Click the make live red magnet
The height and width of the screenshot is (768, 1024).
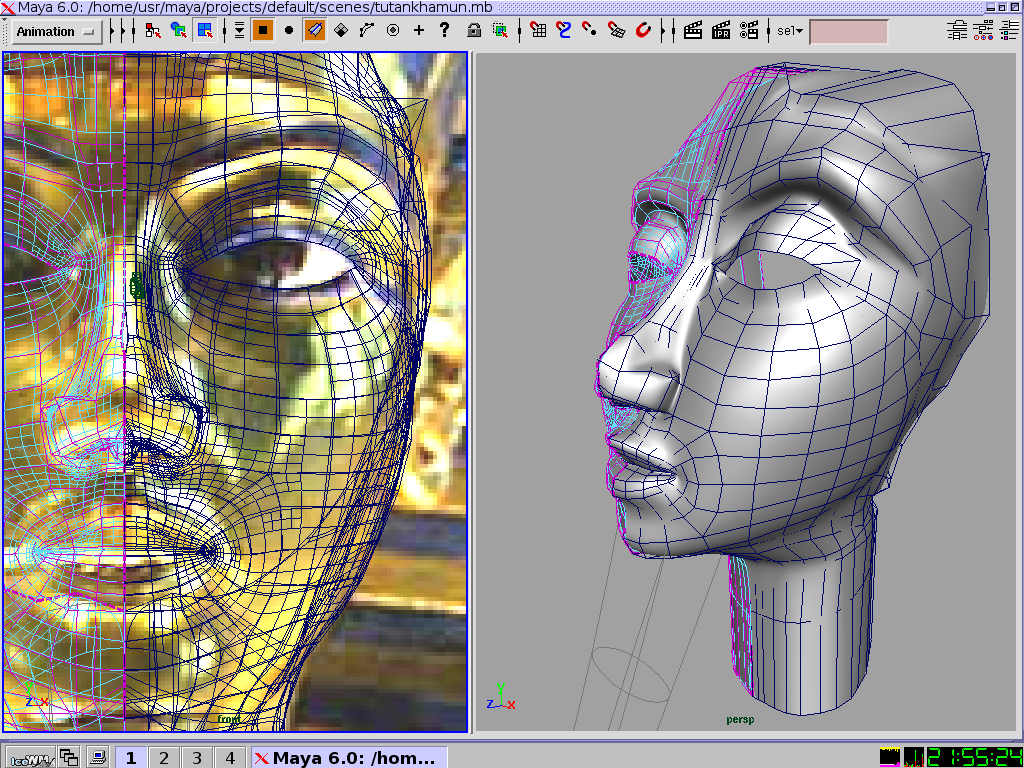[643, 30]
